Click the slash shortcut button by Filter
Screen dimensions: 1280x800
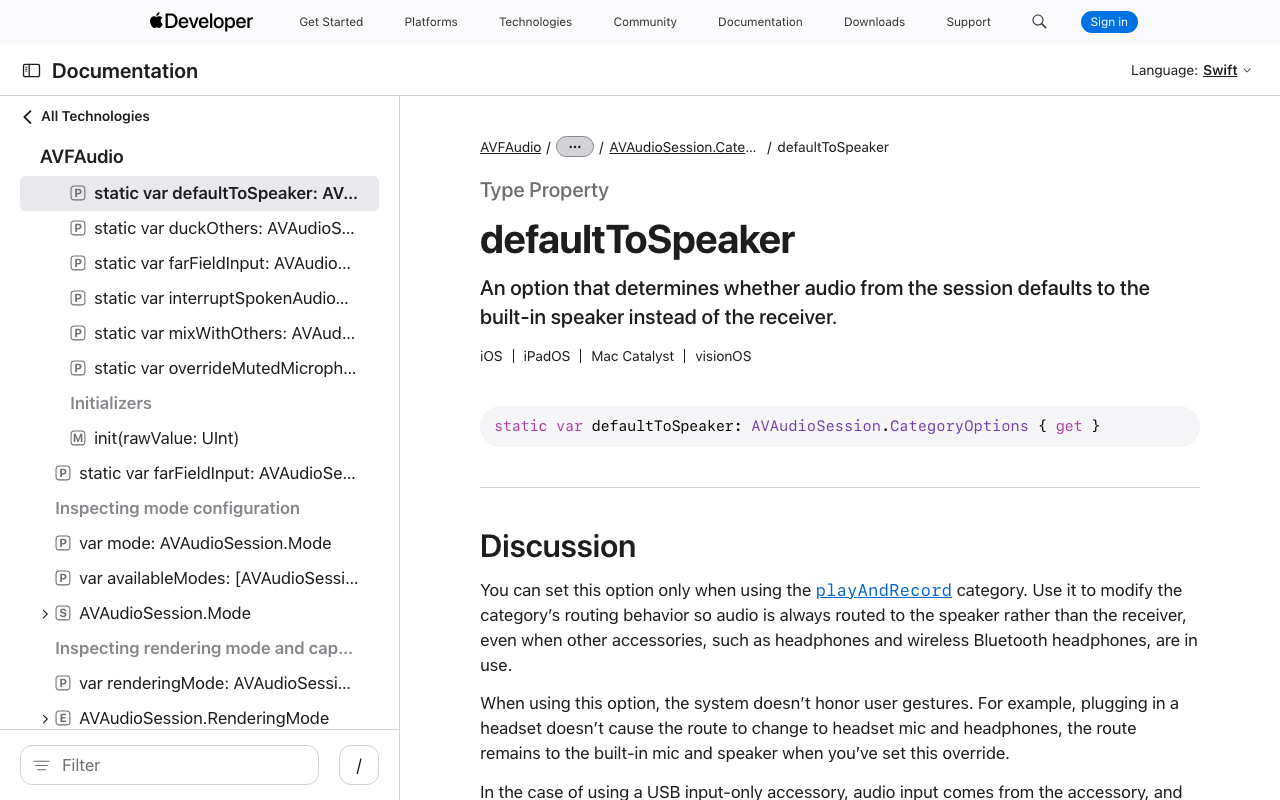(x=359, y=765)
